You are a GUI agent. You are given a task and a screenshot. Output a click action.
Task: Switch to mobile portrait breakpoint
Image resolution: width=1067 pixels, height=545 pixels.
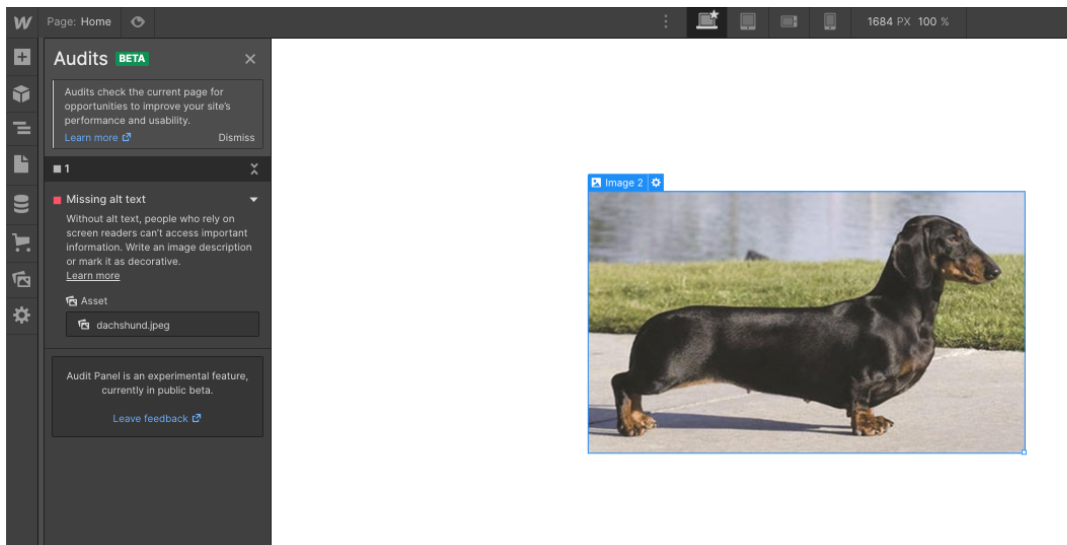point(830,22)
